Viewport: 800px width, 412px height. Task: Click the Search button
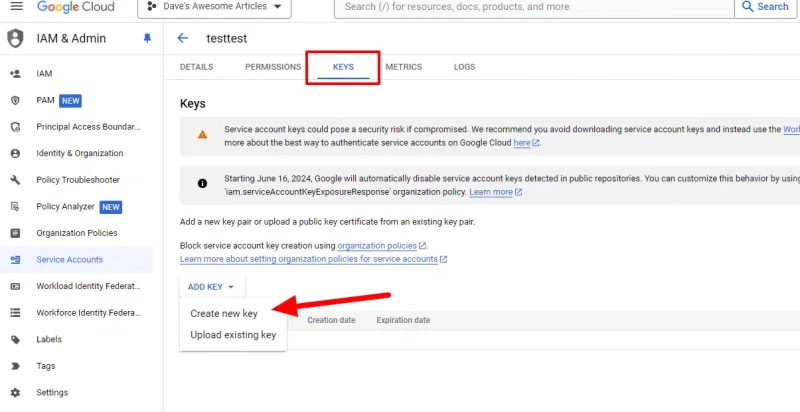(x=765, y=7)
